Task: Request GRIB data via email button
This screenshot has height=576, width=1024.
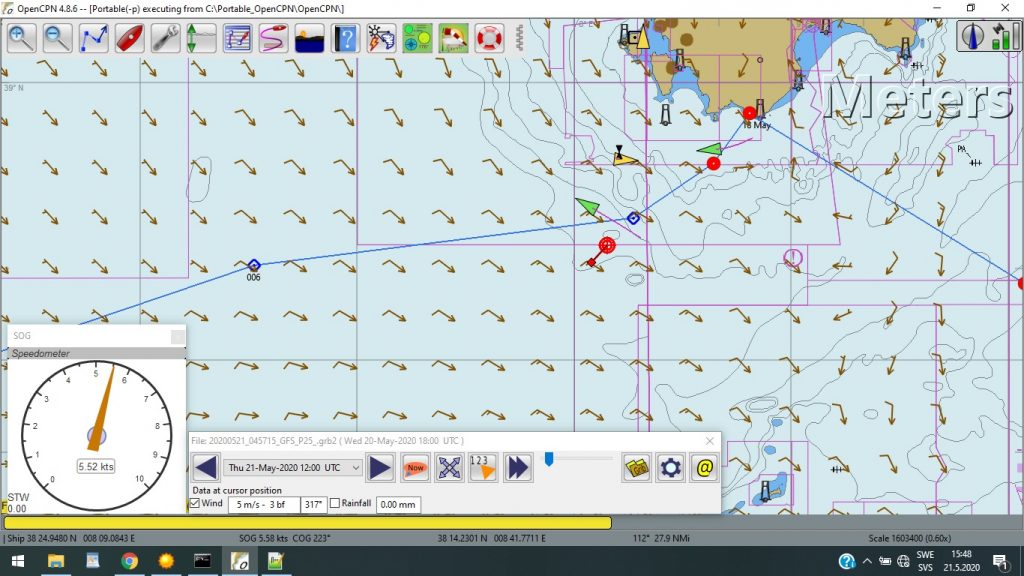Action: click(705, 468)
